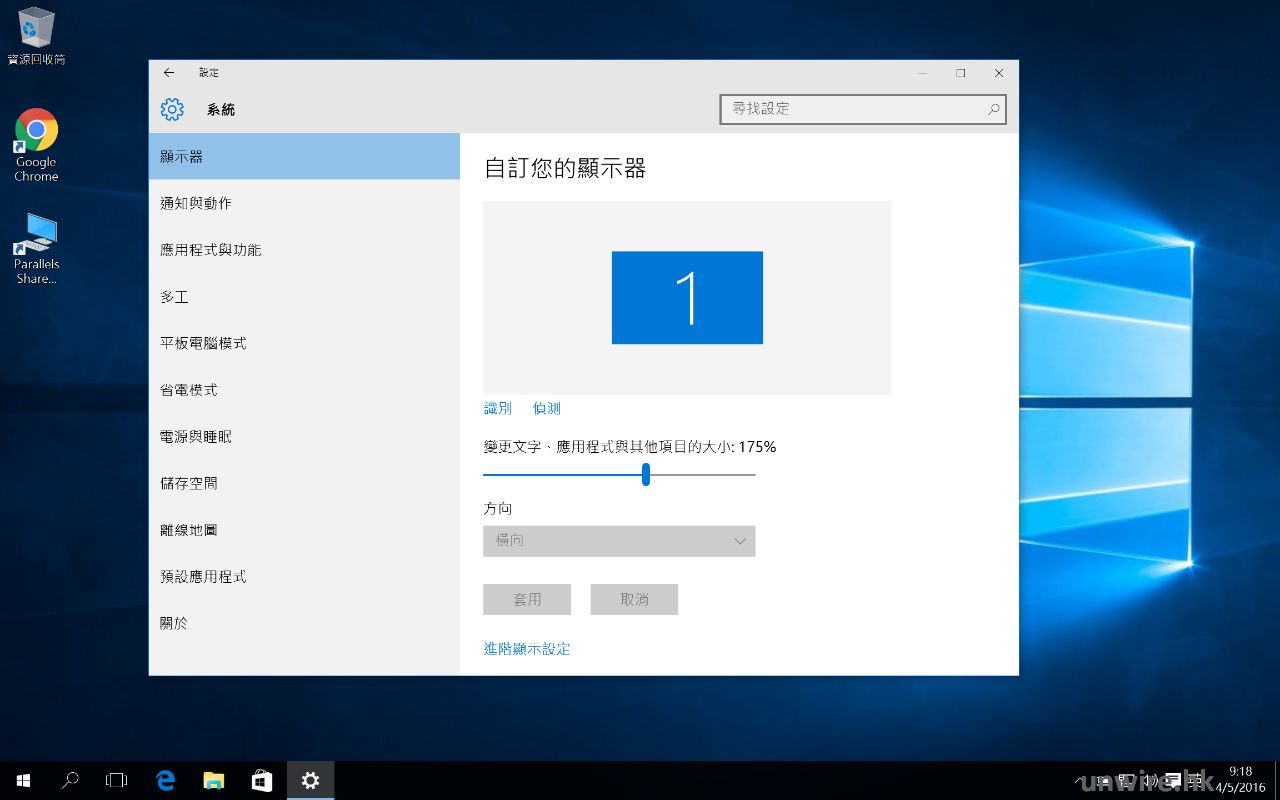Open File Explorer from the taskbar
The image size is (1280, 800).
(213, 780)
